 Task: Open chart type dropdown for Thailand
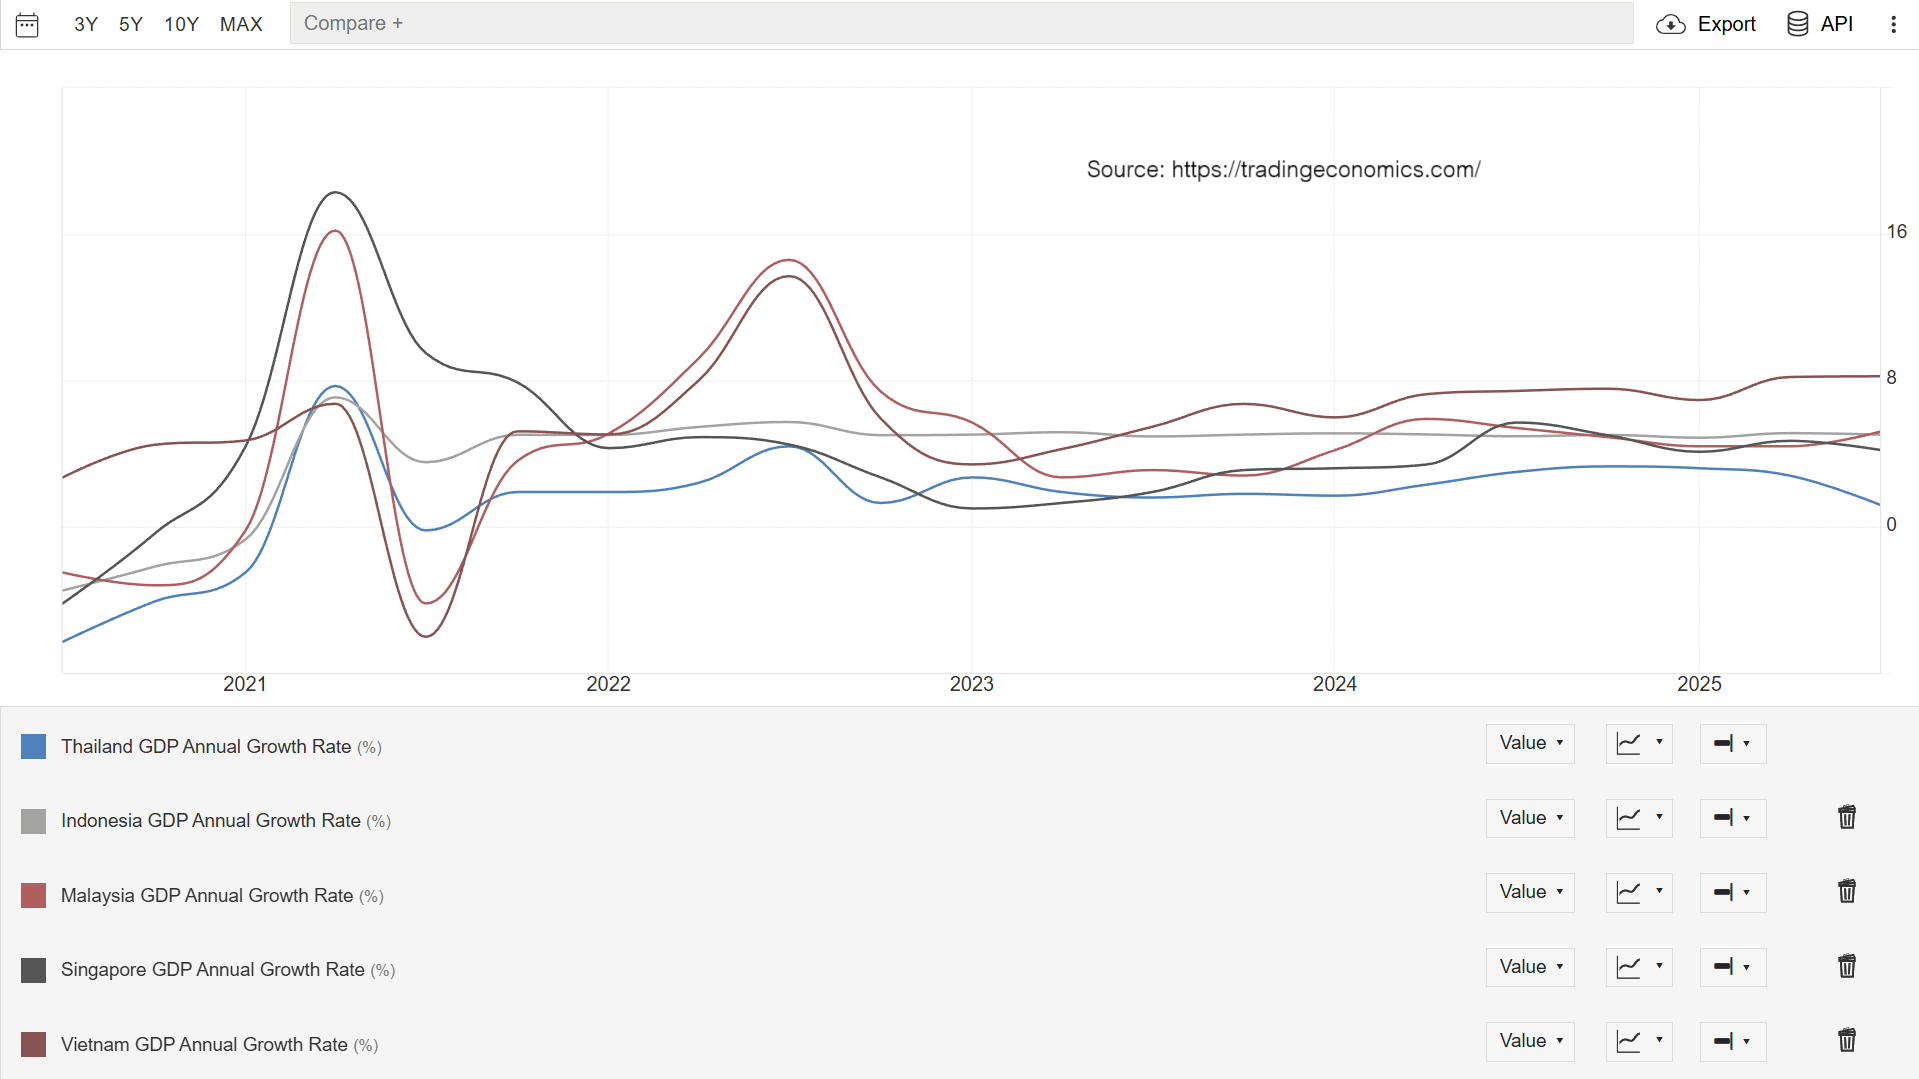coord(1638,744)
